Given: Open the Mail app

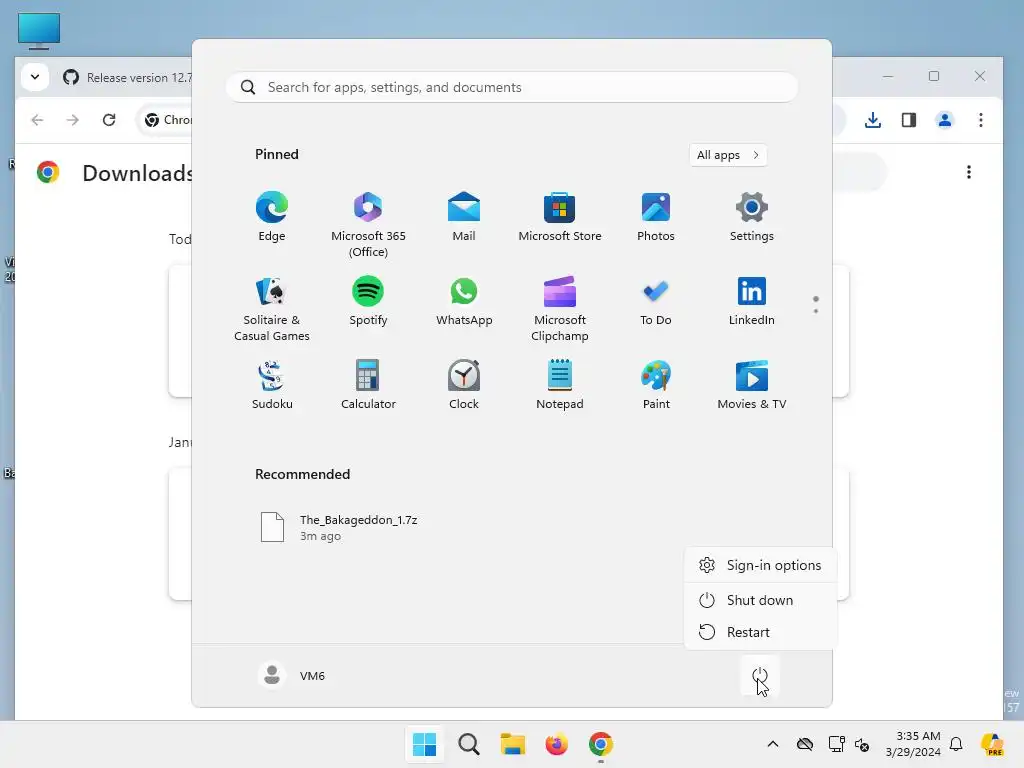Looking at the screenshot, I should pos(464,217).
